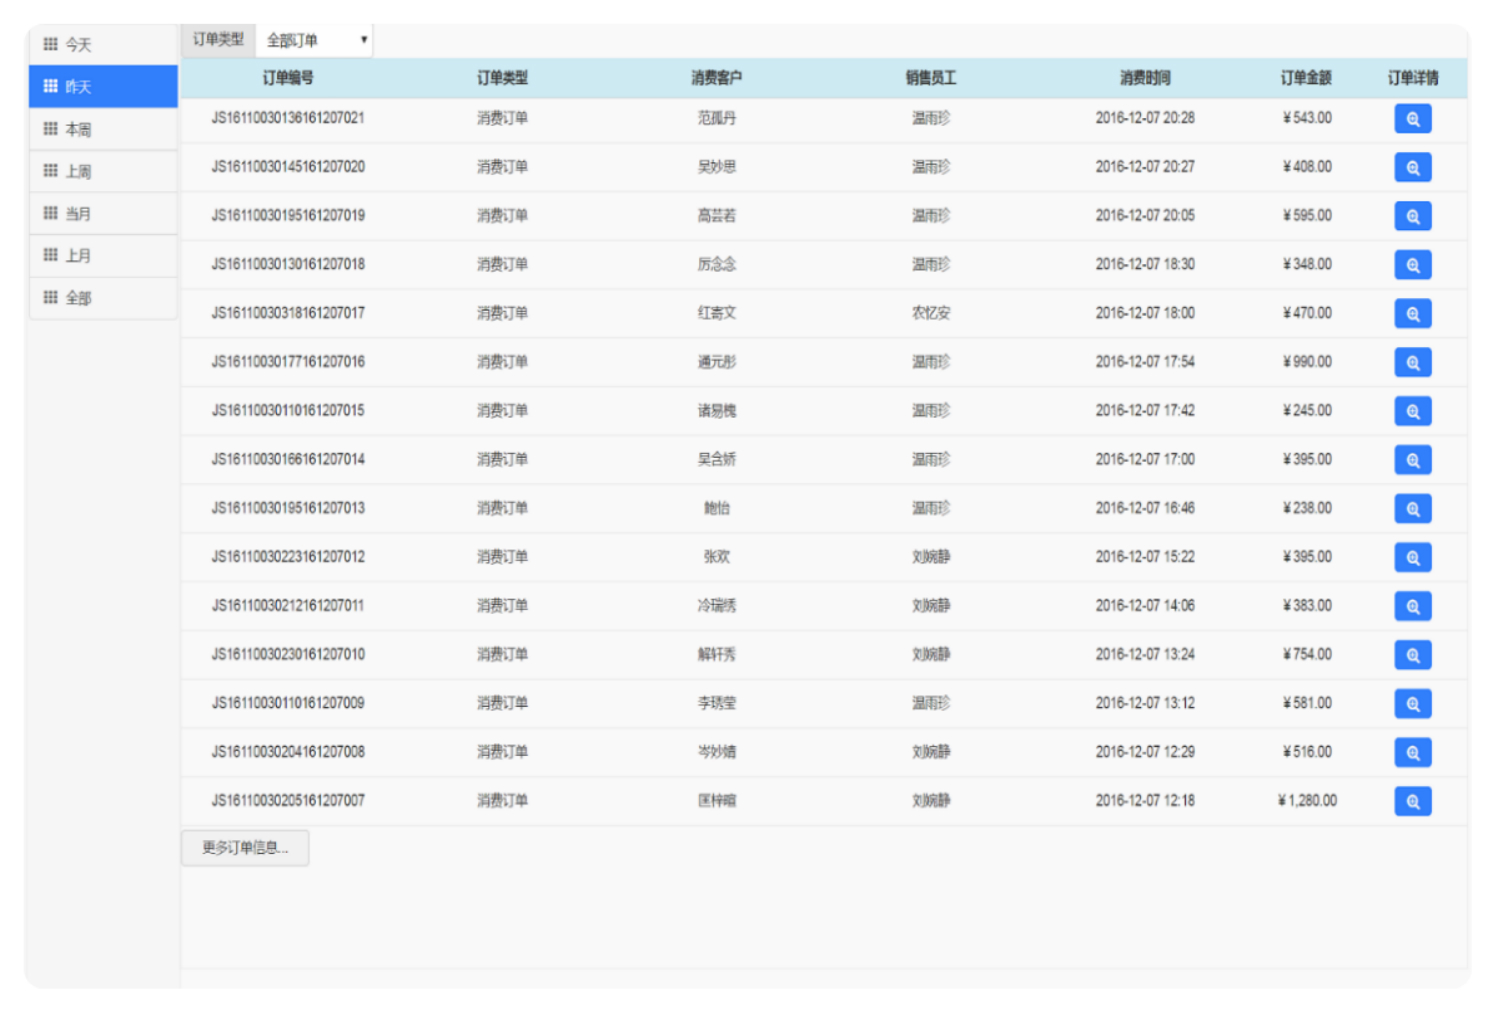The height and width of the screenshot is (1010, 1498).
Task: Select the 今天 filter in sidebar
Action: [103, 45]
